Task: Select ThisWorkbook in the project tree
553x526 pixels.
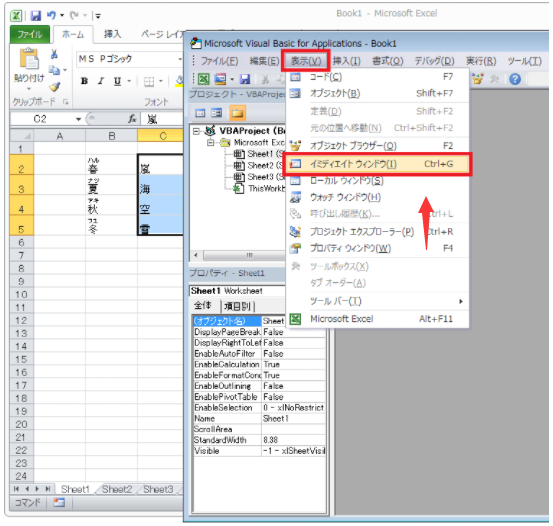Action: coord(259,188)
